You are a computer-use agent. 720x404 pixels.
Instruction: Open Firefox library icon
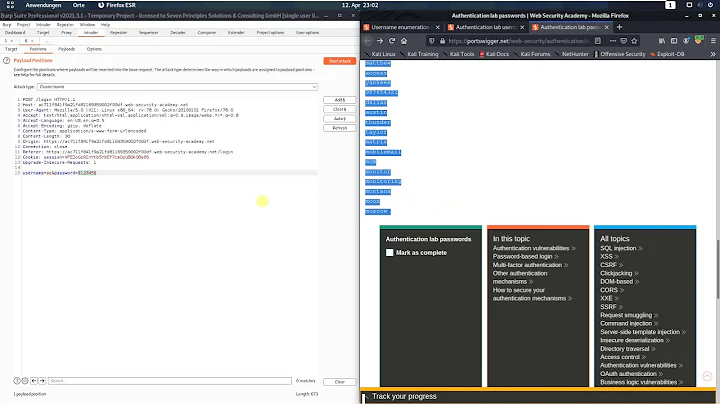[x=662, y=41]
